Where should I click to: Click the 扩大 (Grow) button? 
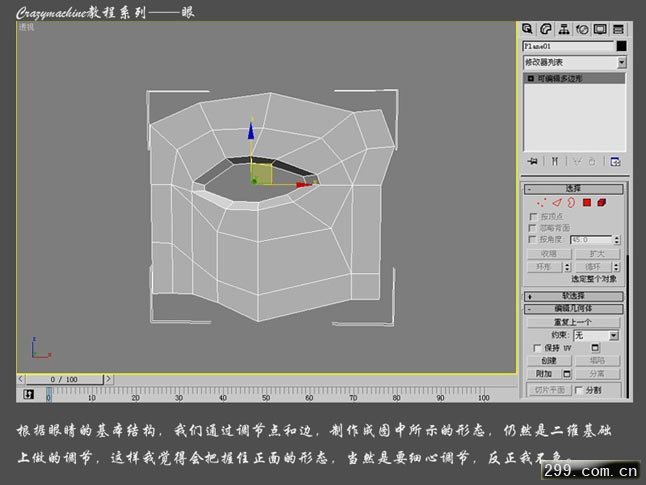pyautogui.click(x=597, y=254)
